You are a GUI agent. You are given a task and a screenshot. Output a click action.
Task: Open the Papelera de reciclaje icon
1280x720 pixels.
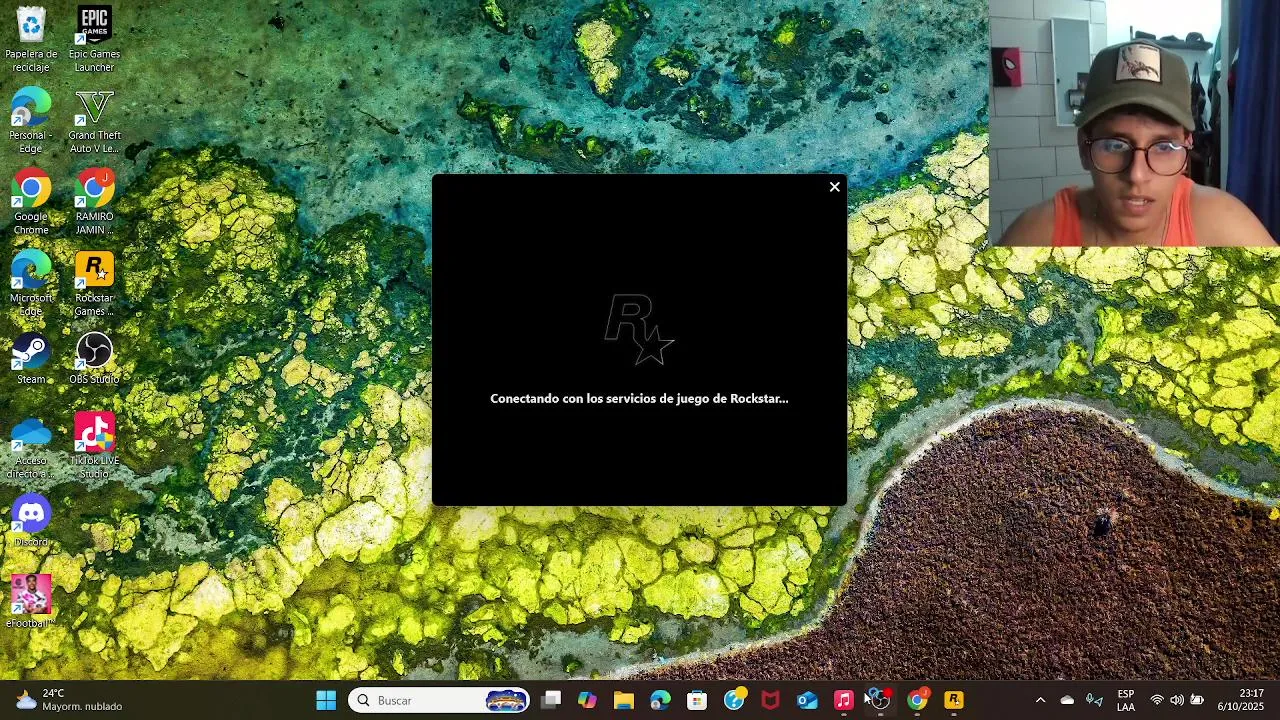pos(31,39)
